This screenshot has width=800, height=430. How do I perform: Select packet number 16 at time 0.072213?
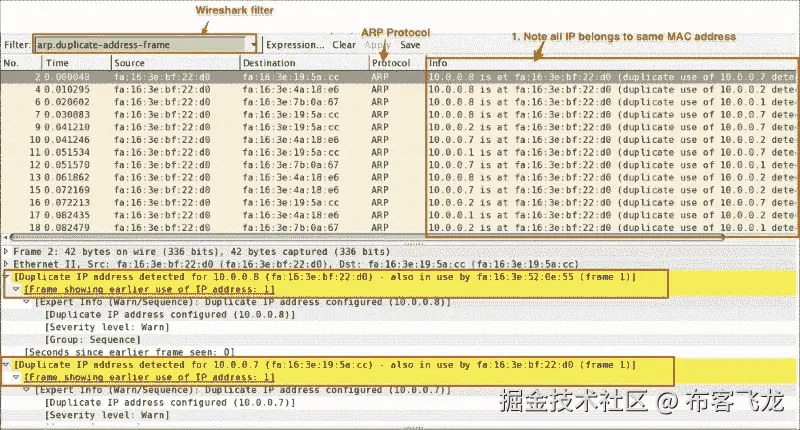[399, 203]
